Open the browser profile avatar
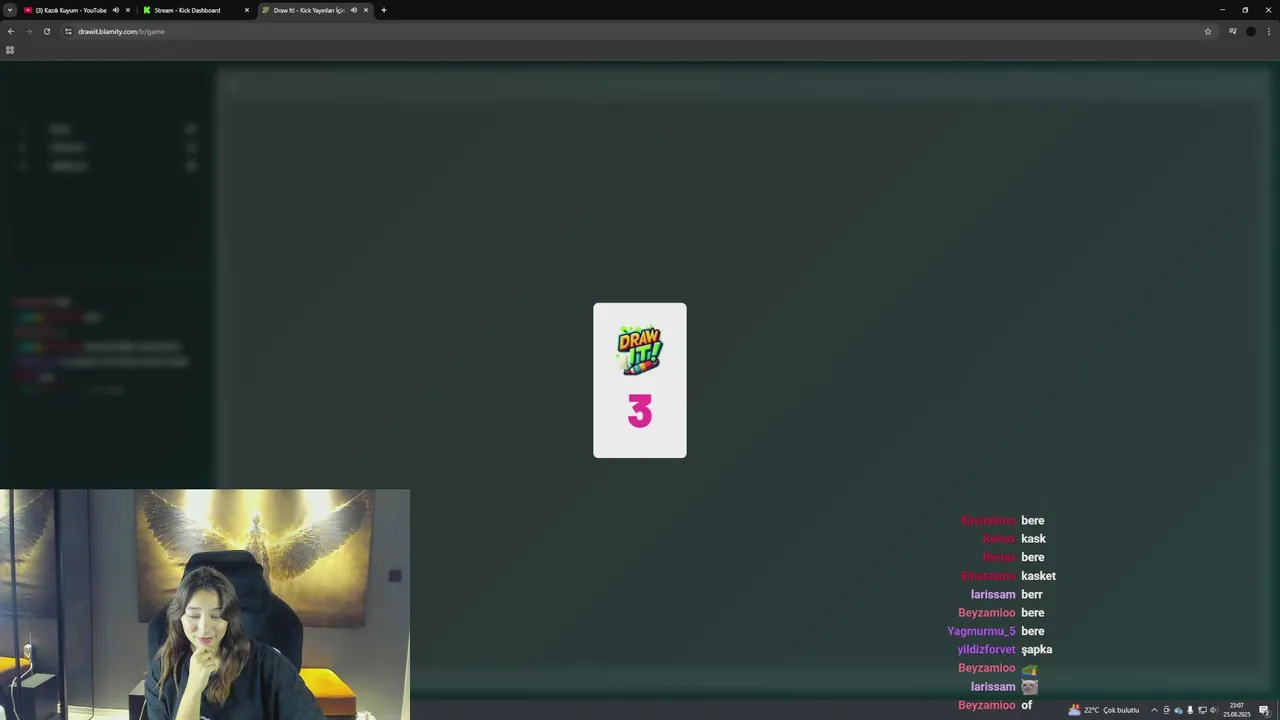1280x720 pixels. tap(1251, 31)
